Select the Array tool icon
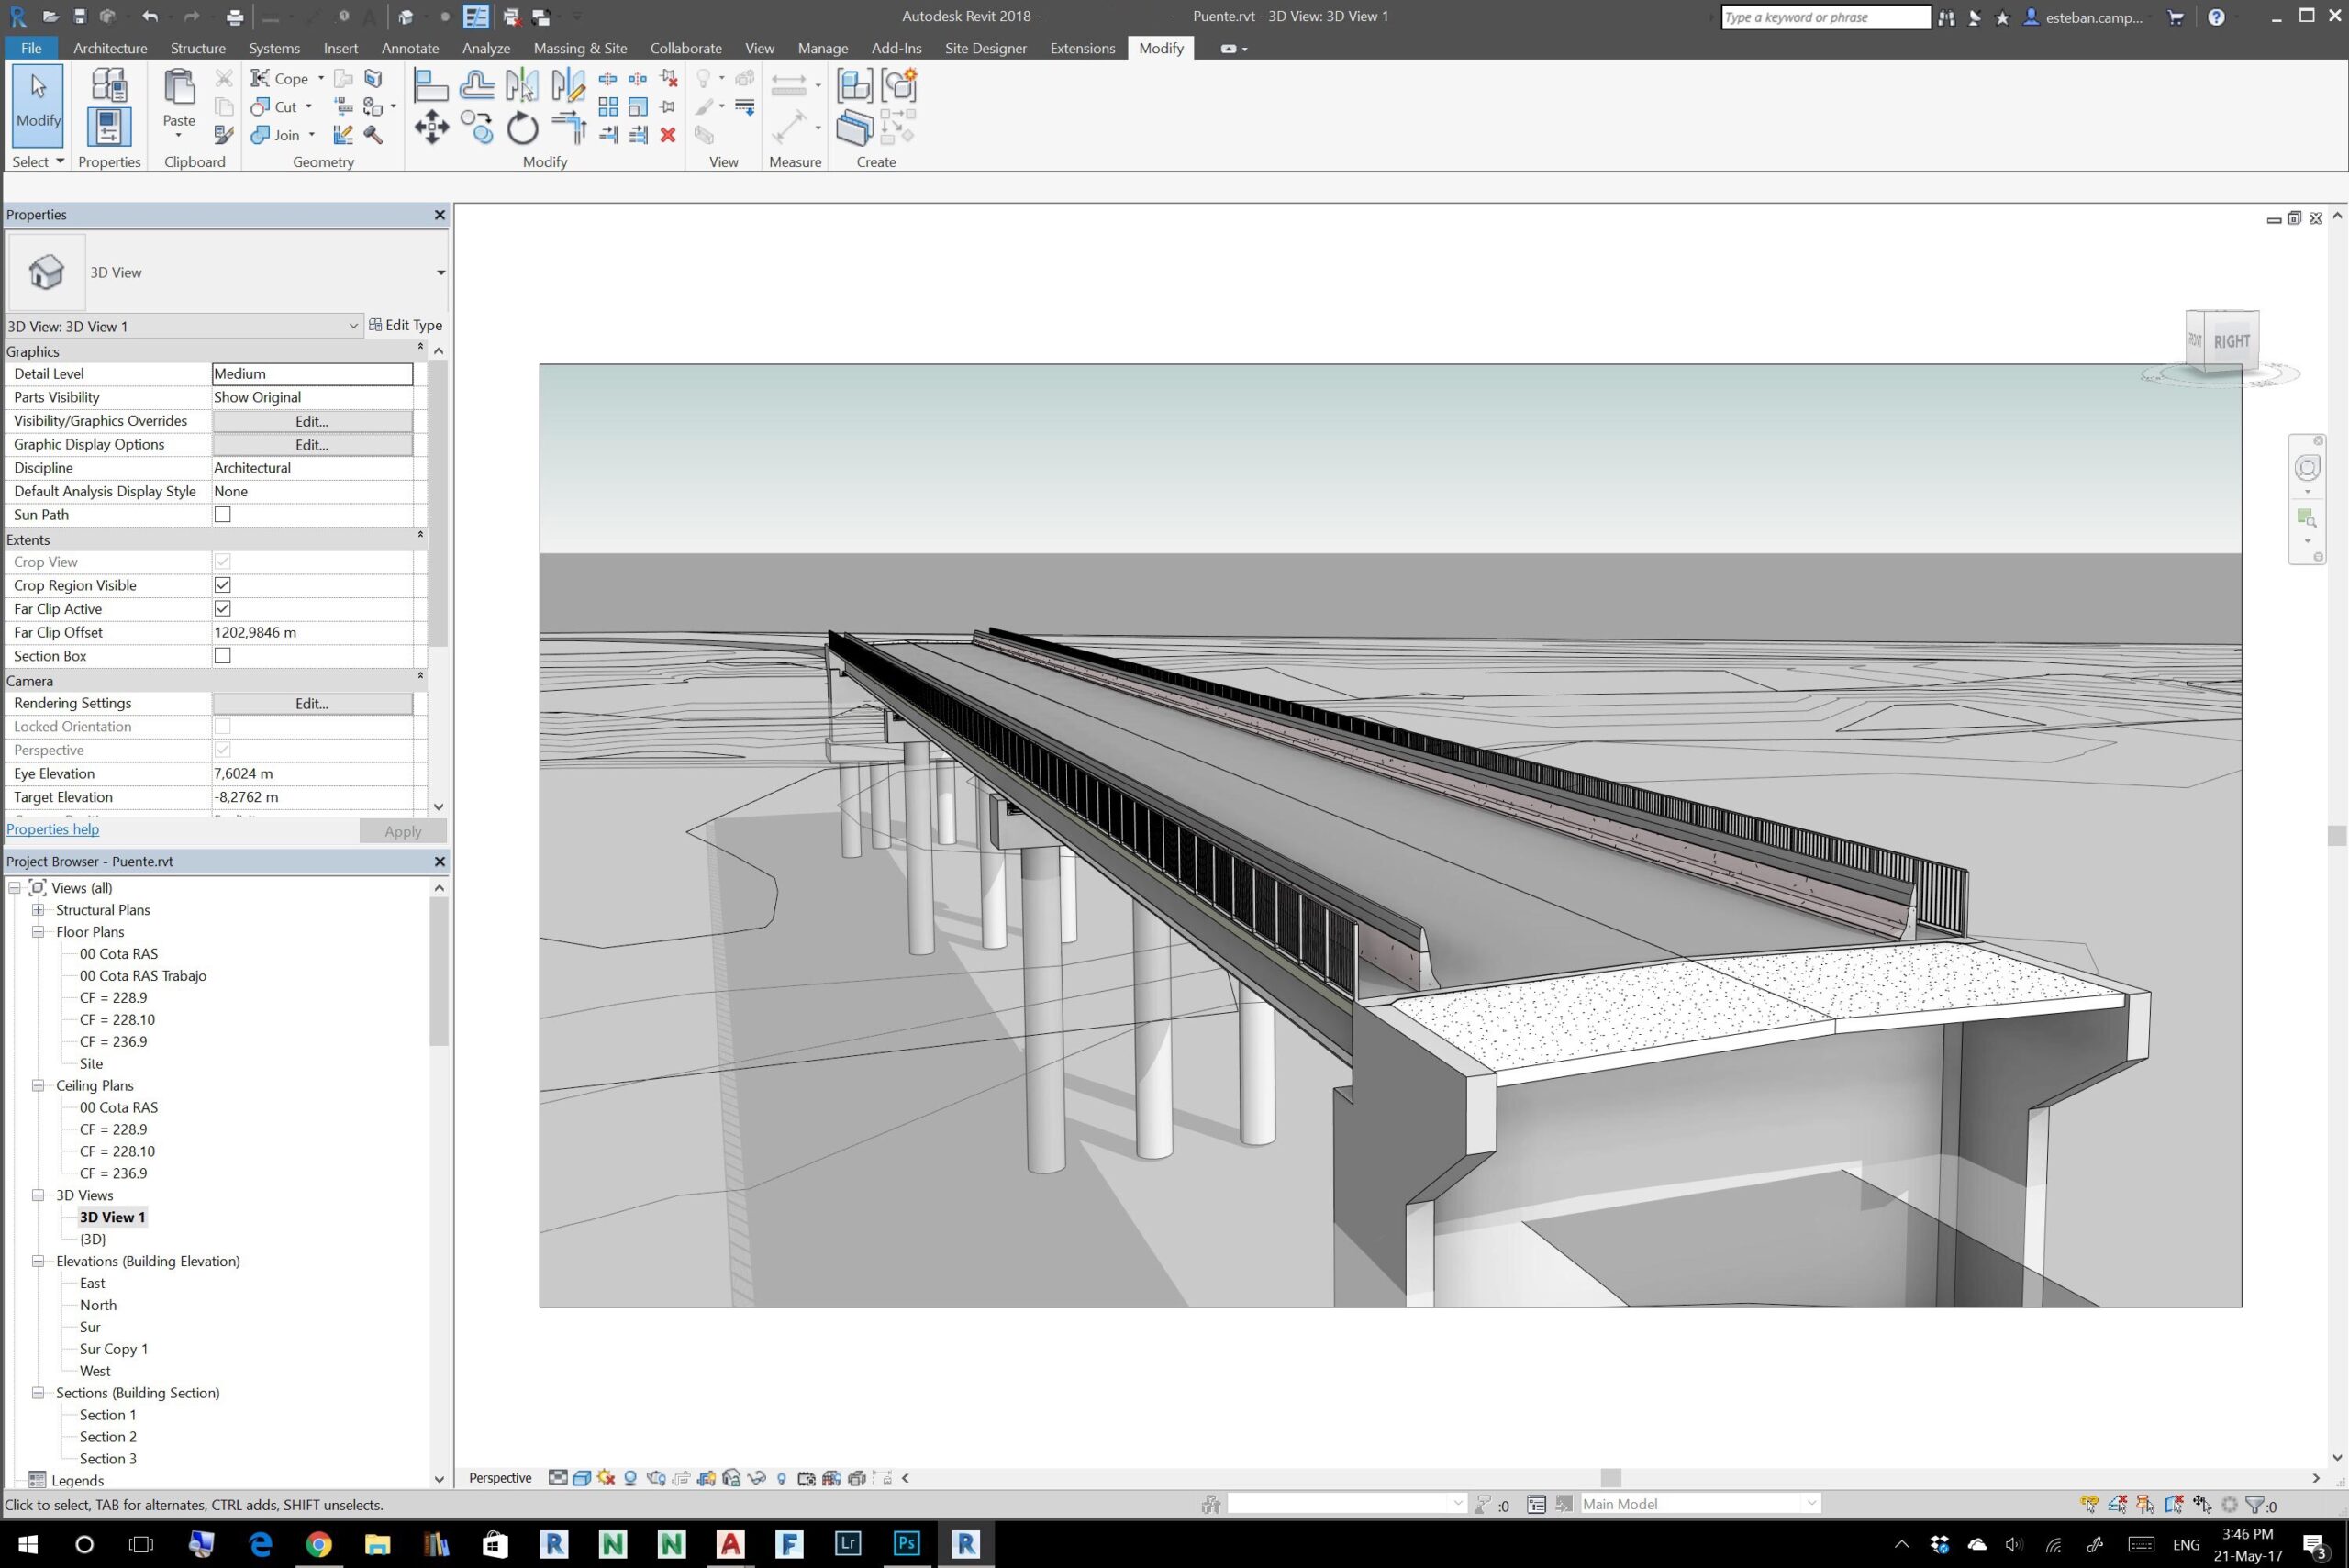The height and width of the screenshot is (1568, 2349). 608,107
